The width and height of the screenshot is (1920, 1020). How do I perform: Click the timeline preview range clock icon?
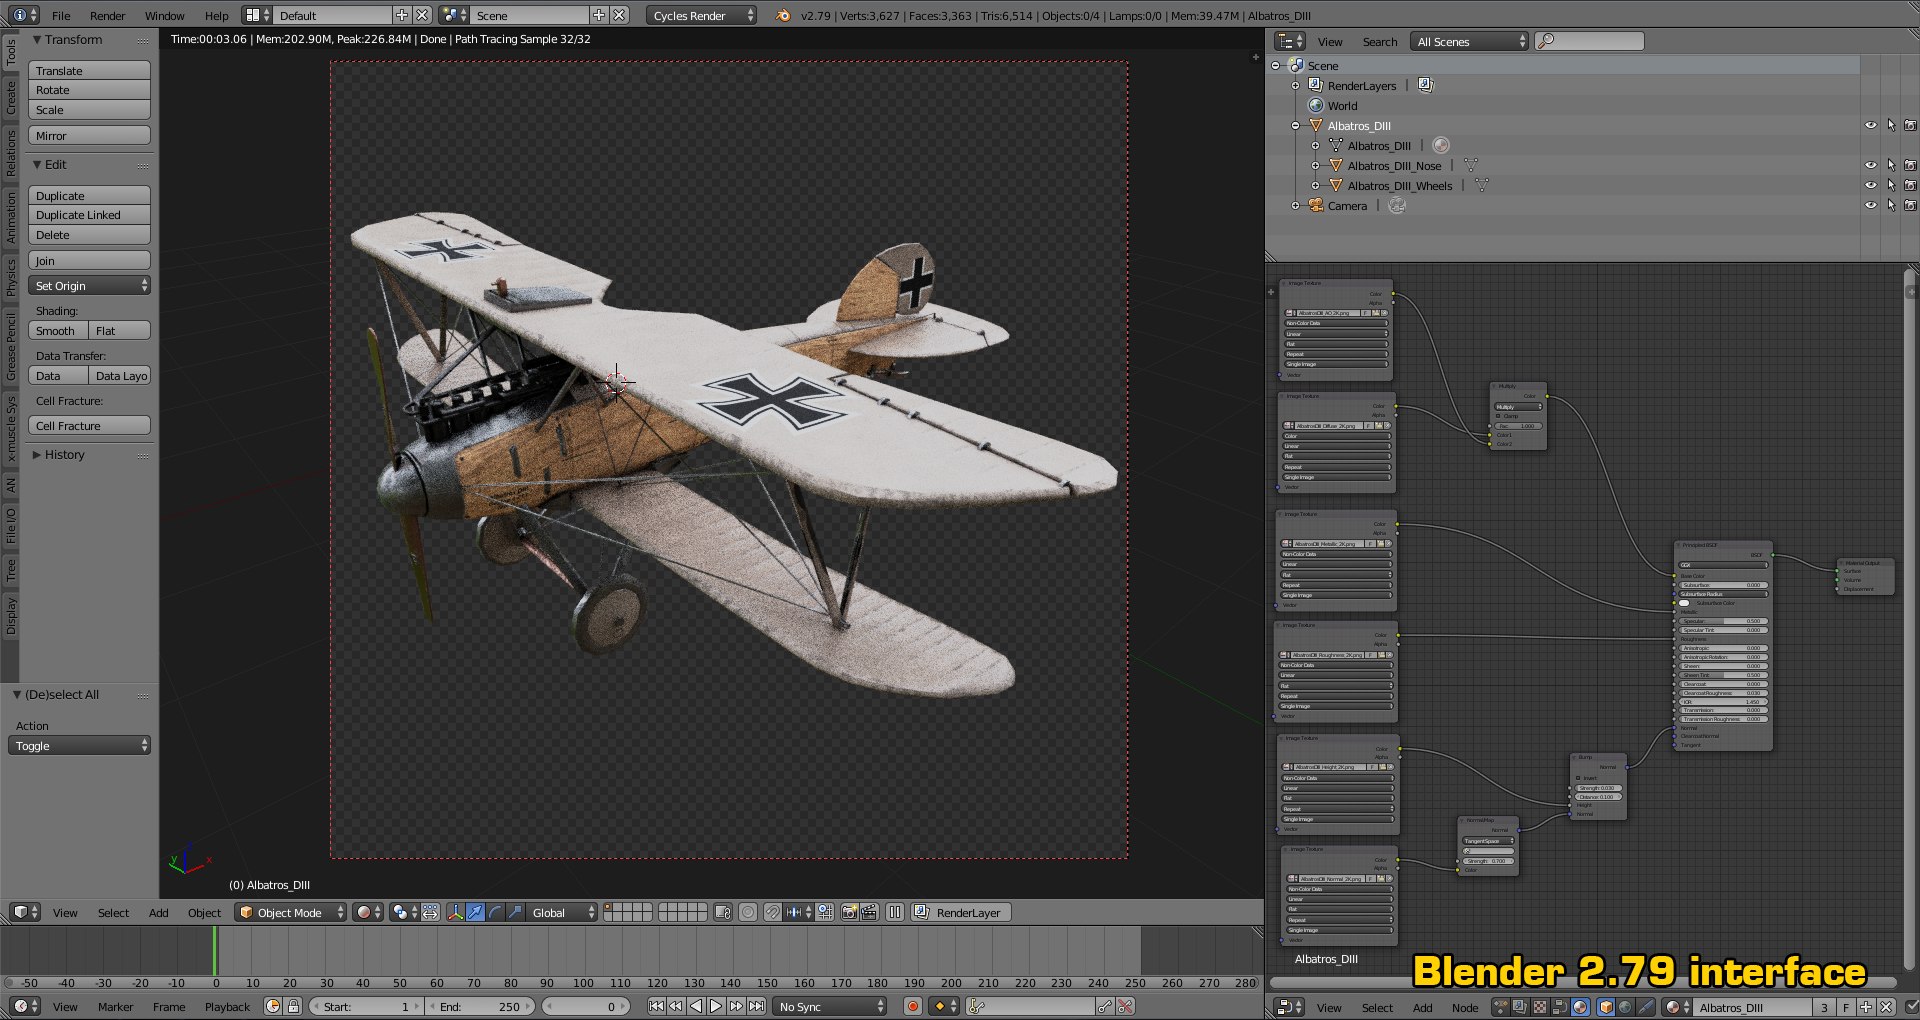(x=272, y=1006)
